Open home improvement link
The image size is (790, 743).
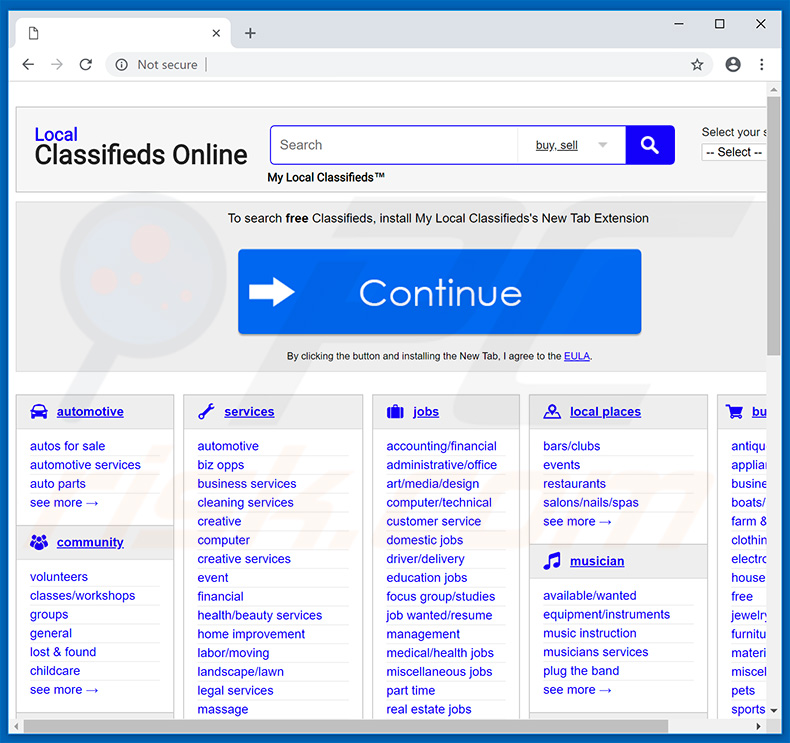click(251, 634)
